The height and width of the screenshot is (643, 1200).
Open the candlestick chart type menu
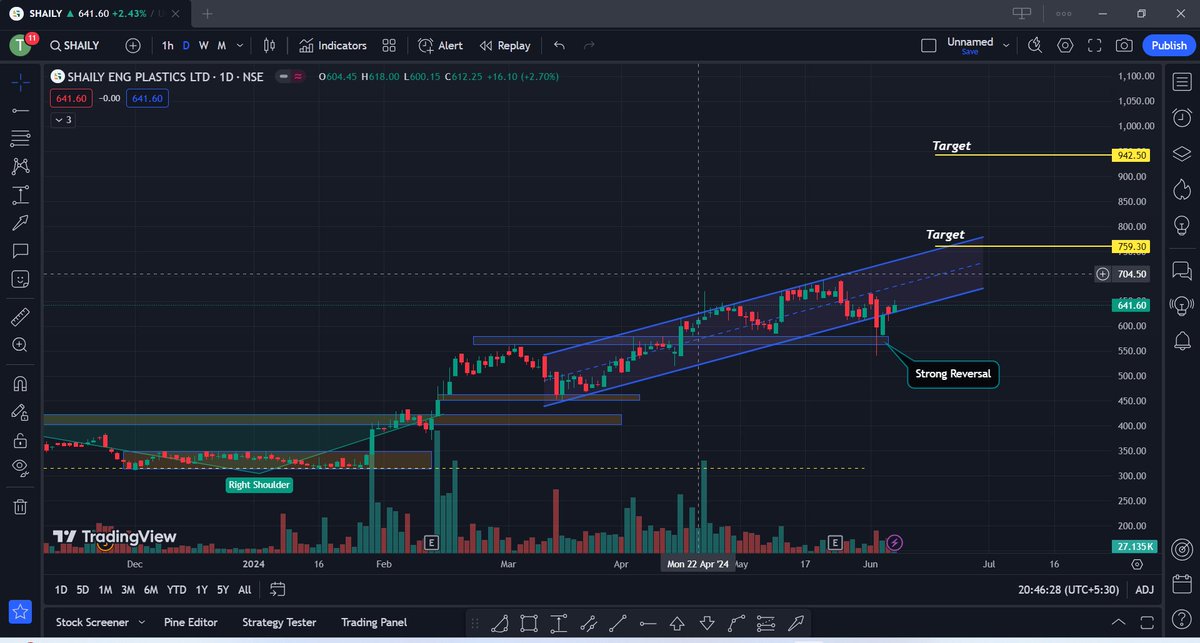coord(269,45)
